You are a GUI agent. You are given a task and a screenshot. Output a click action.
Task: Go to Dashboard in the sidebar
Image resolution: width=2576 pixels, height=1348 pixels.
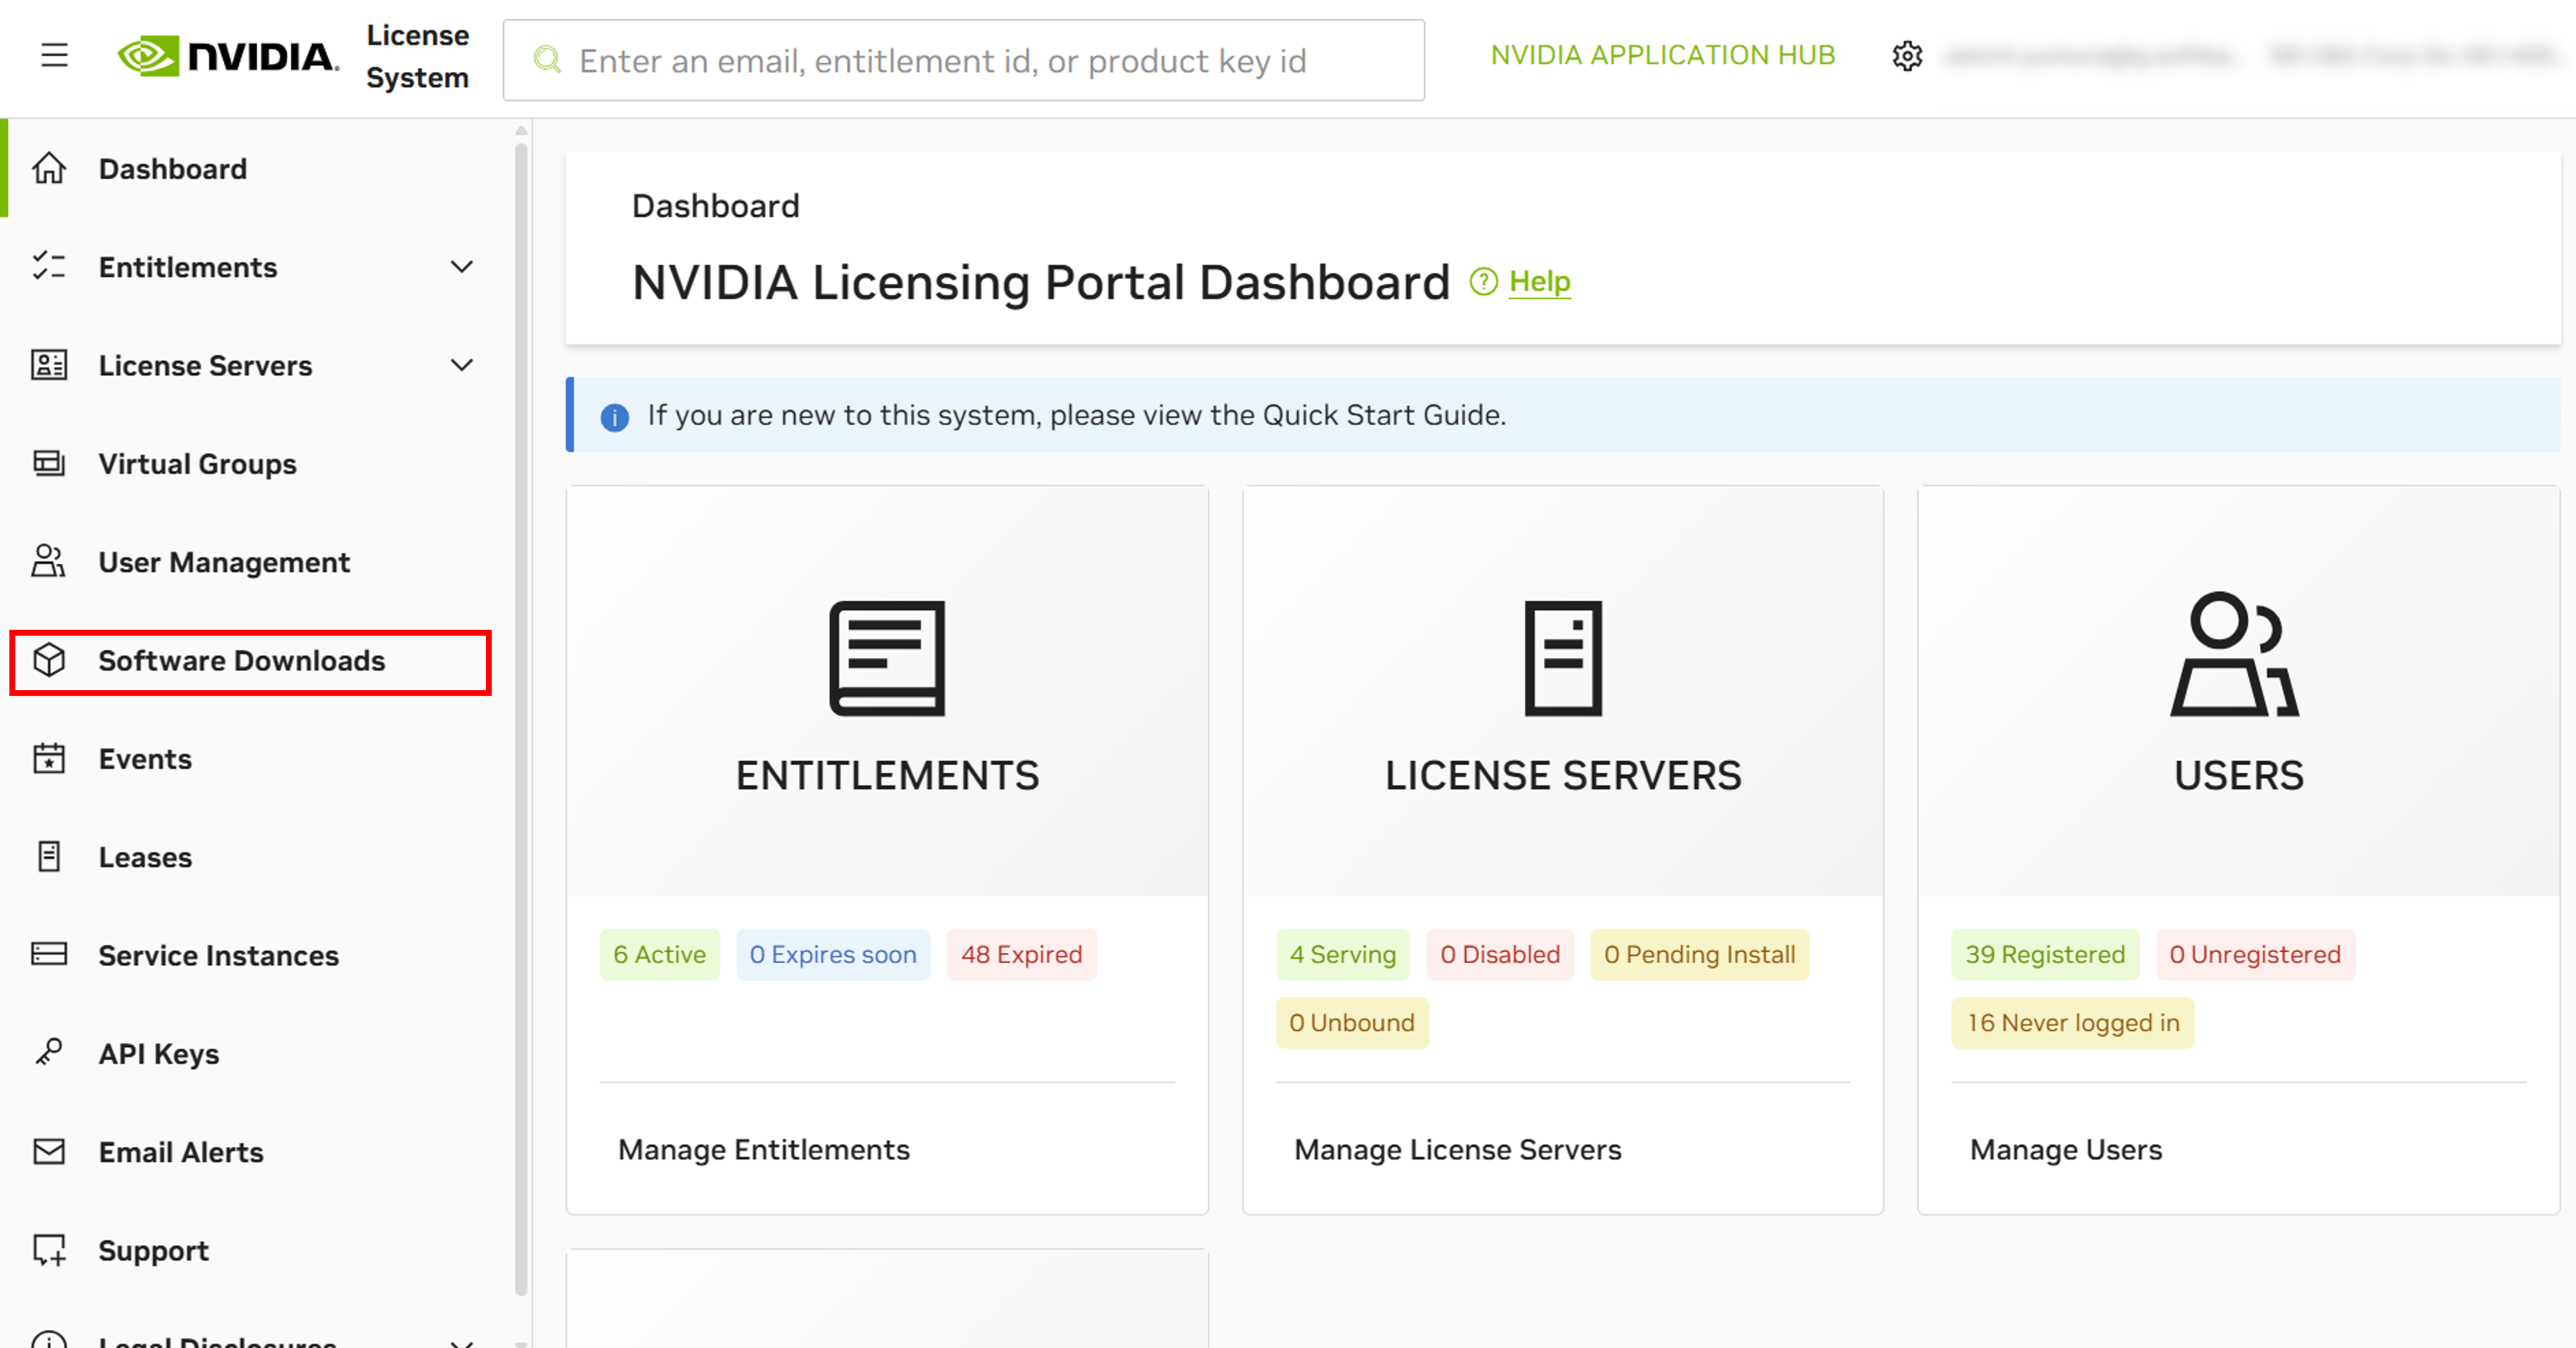[x=173, y=169]
